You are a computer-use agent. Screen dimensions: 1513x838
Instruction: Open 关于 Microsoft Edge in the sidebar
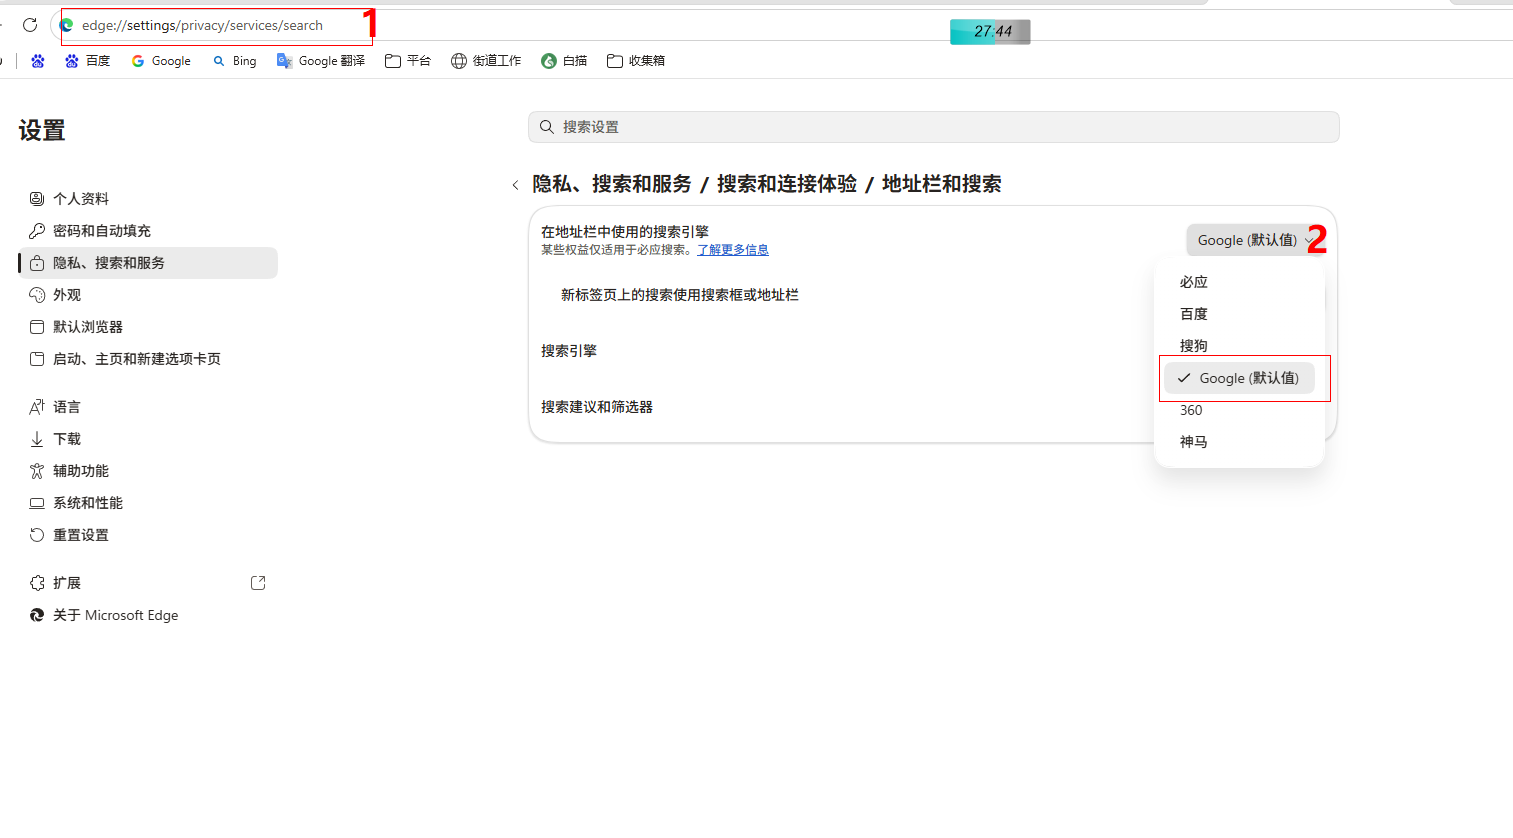tap(148, 615)
